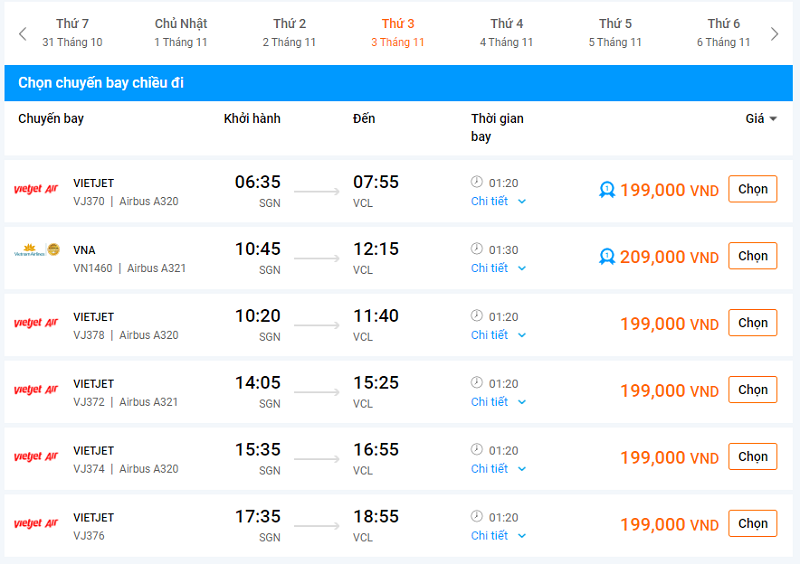Screen dimensions: 800x564
Task: Expand Chi tiết details for flight VN1460
Action: pos(498,268)
